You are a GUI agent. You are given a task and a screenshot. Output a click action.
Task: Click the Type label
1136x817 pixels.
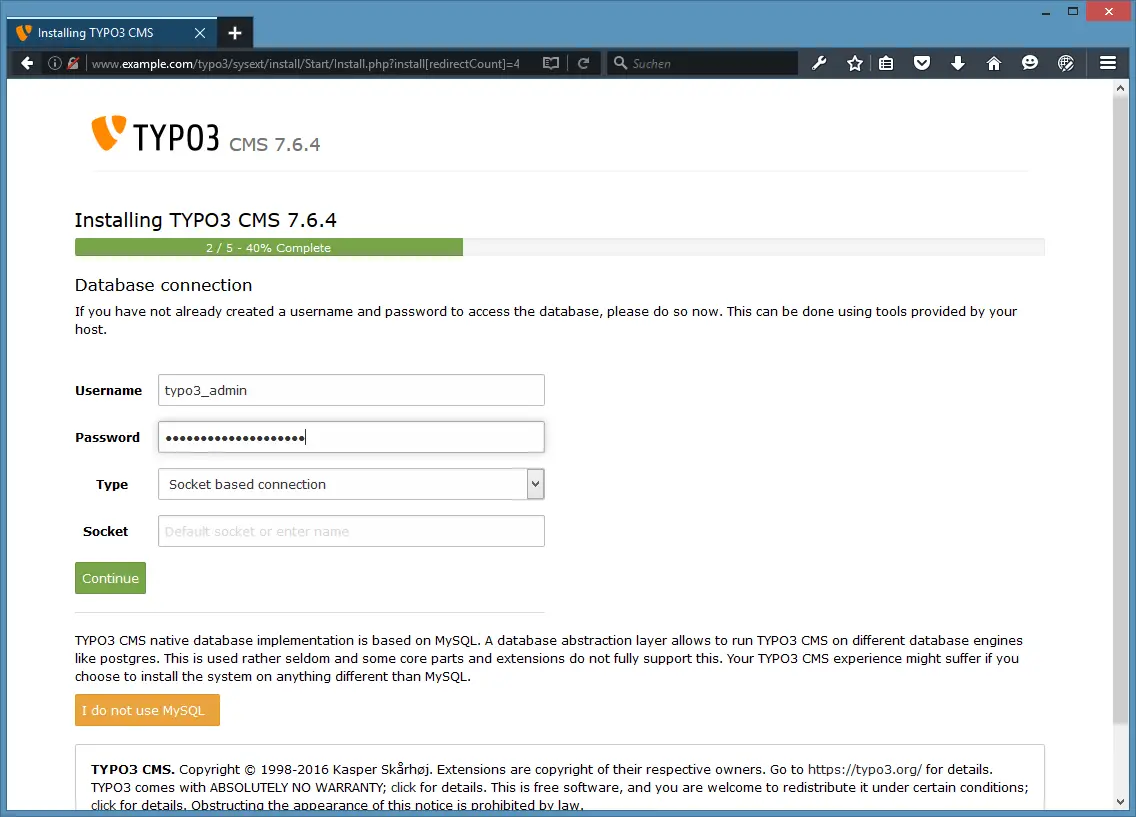tap(112, 485)
